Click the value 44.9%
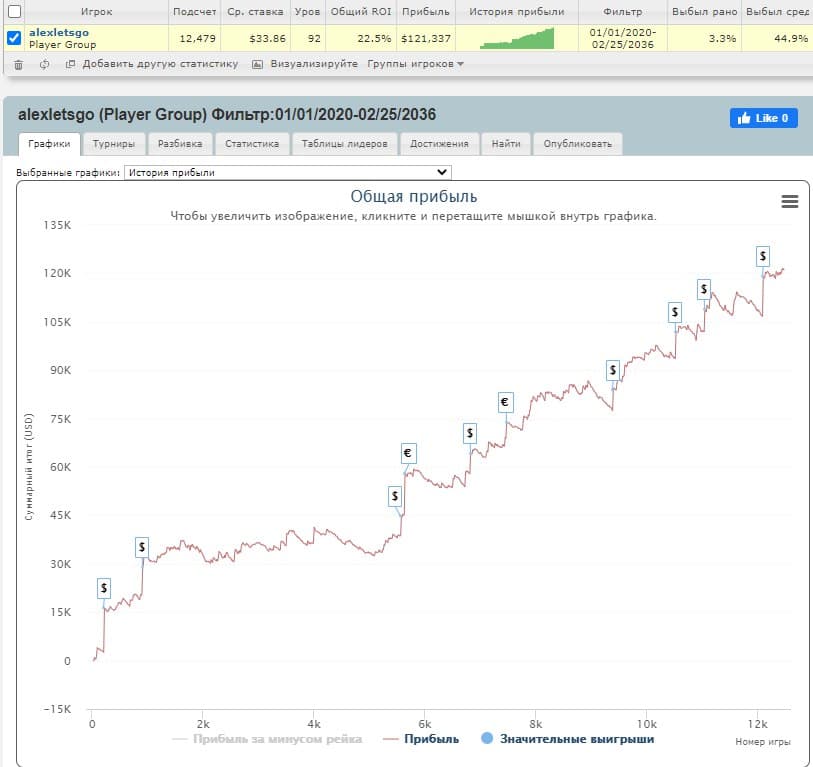Image resolution: width=813 pixels, height=767 pixels. click(x=791, y=38)
